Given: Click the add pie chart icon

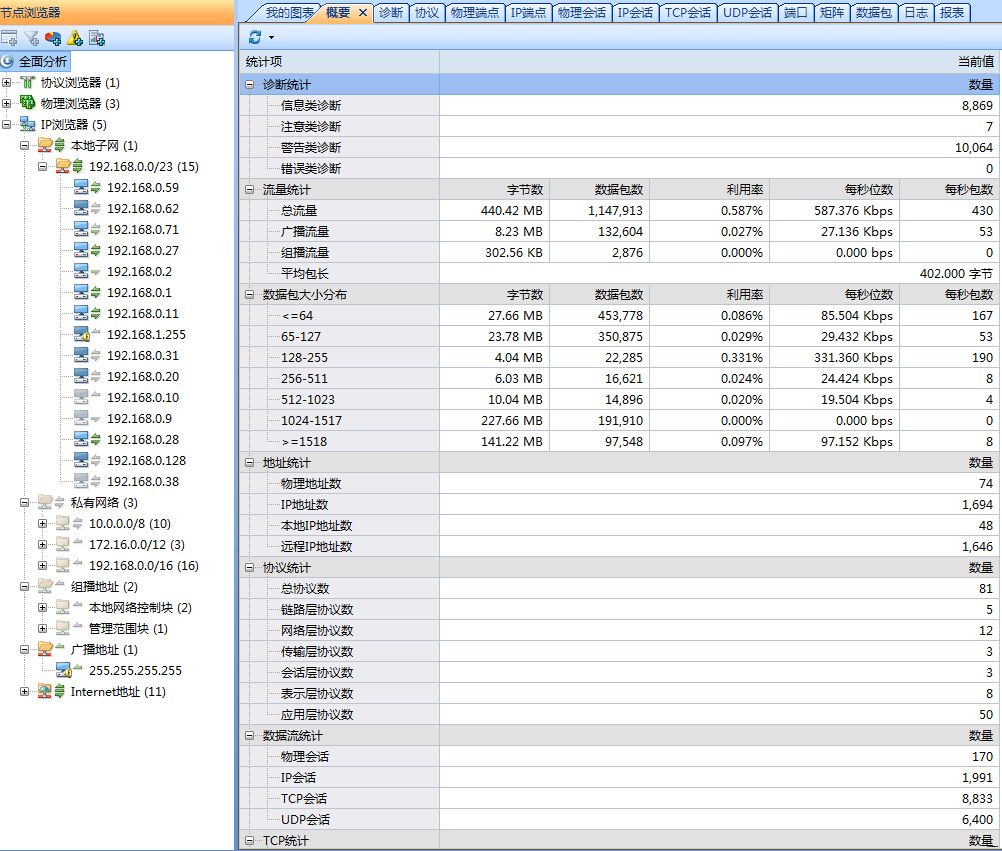Looking at the screenshot, I should click(x=53, y=39).
